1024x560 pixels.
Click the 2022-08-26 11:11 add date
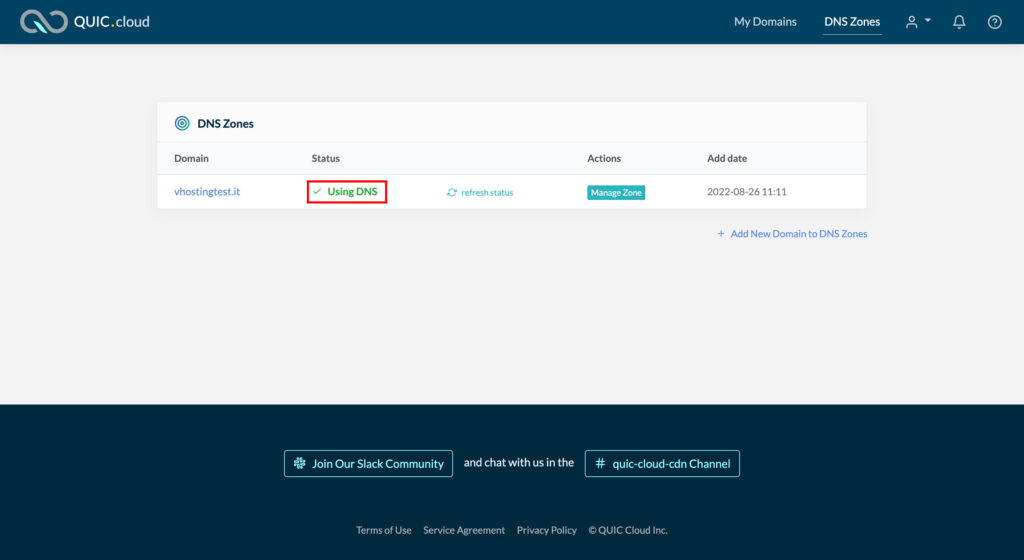[x=746, y=191]
